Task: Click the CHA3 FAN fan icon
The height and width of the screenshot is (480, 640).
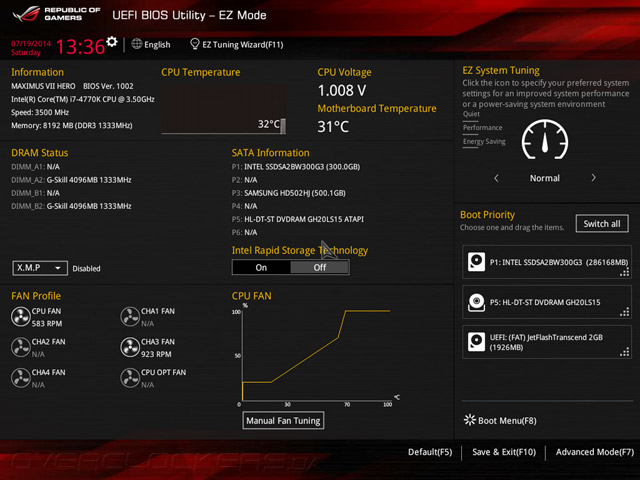Action: [x=130, y=347]
